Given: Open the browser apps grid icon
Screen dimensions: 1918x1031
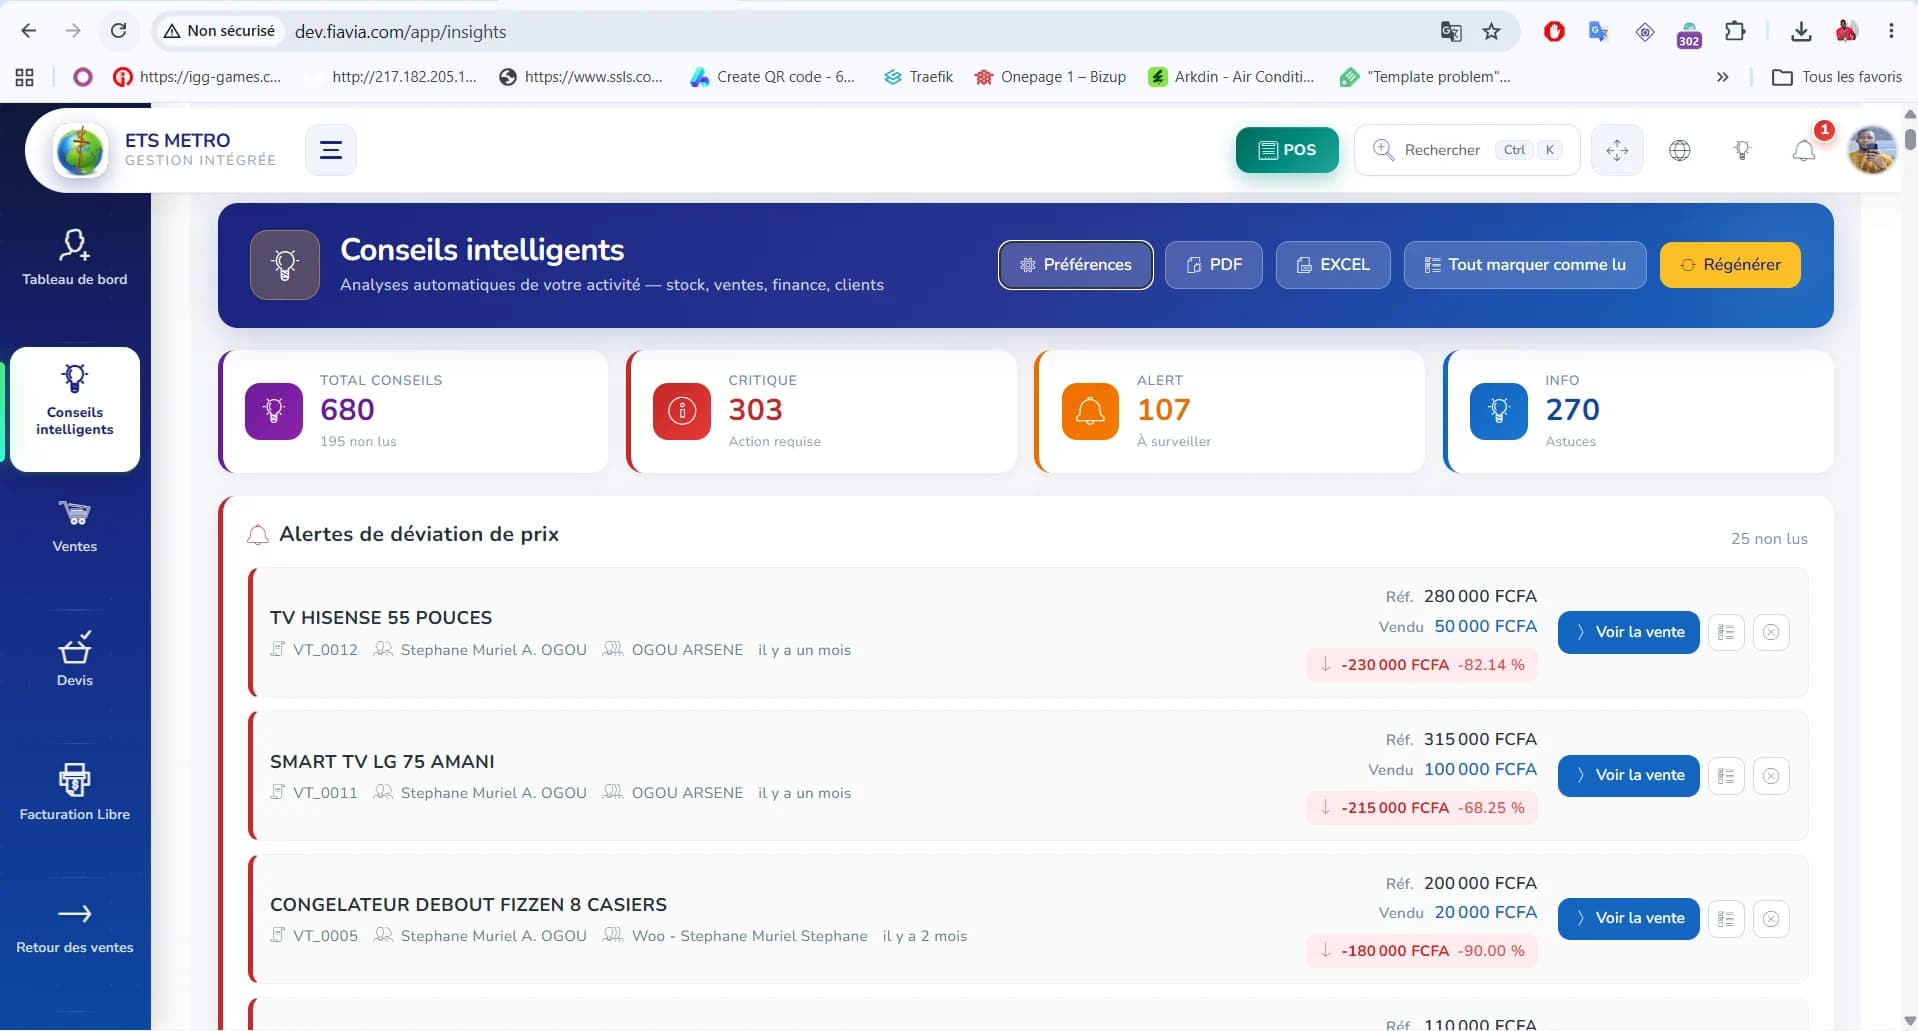Looking at the screenshot, I should pyautogui.click(x=25, y=77).
